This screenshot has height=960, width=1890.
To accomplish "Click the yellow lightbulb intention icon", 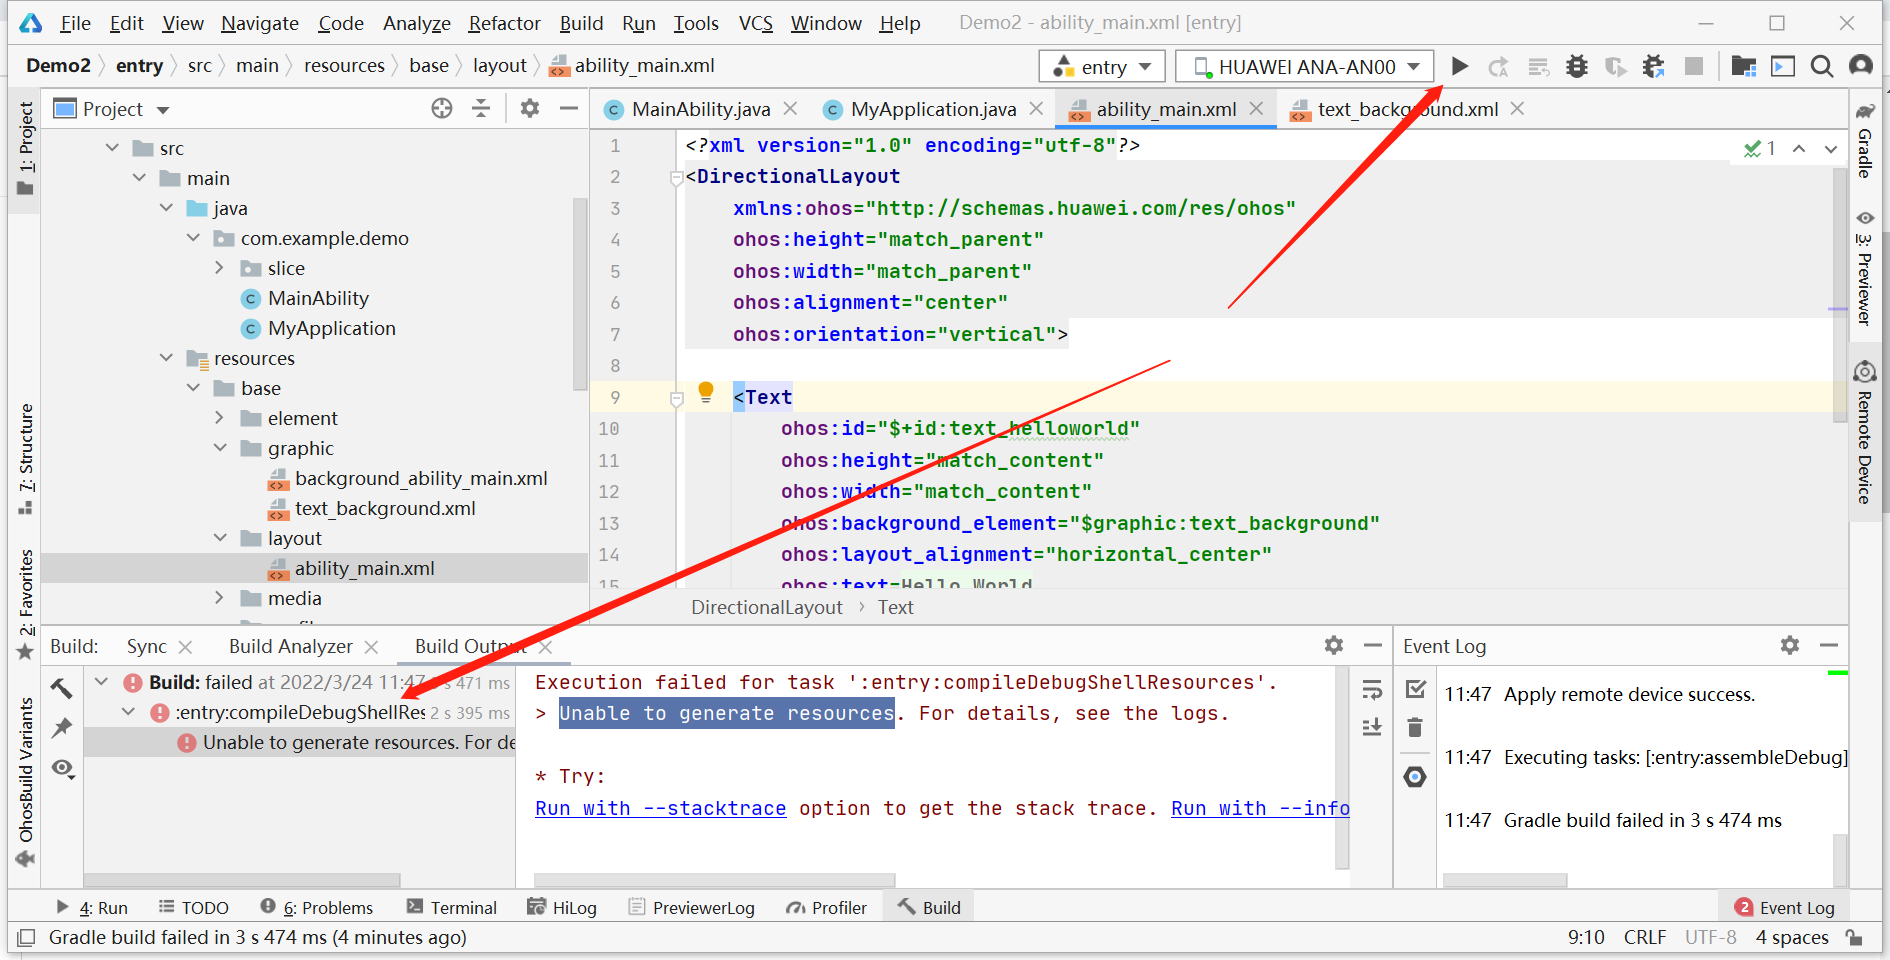I will pyautogui.click(x=706, y=391).
